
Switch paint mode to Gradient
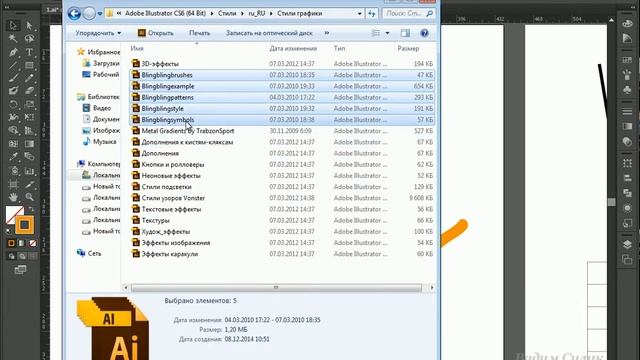pyautogui.click(x=22, y=243)
